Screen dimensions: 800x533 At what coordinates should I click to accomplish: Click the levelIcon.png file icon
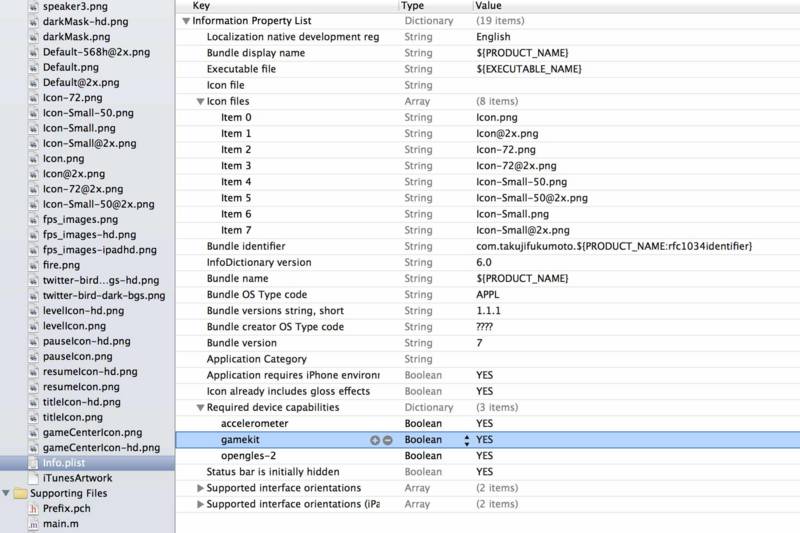click(x=33, y=326)
